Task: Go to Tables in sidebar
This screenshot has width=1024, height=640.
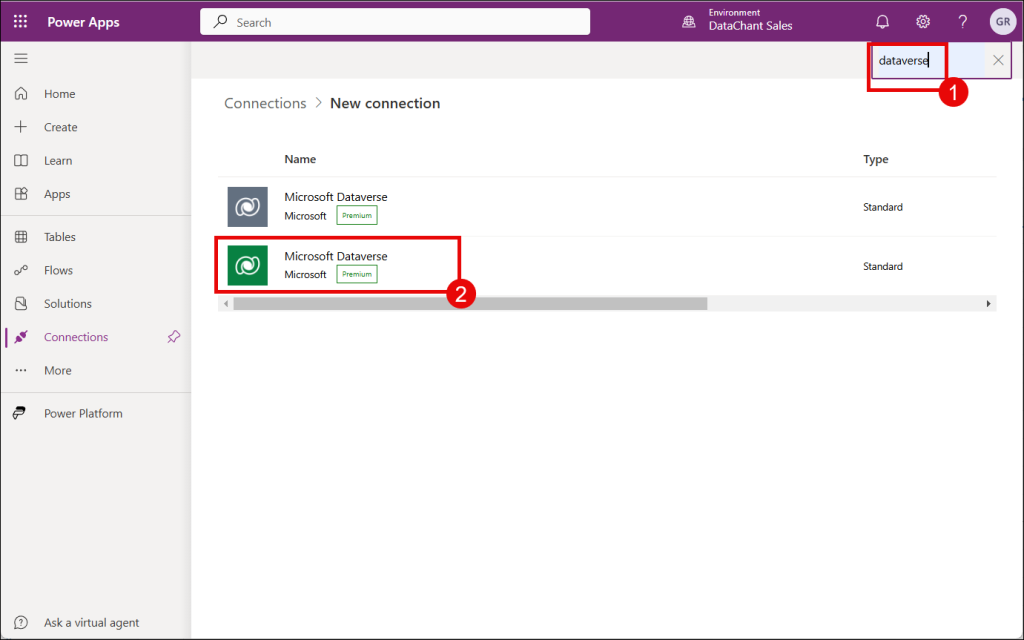Action: [x=59, y=237]
